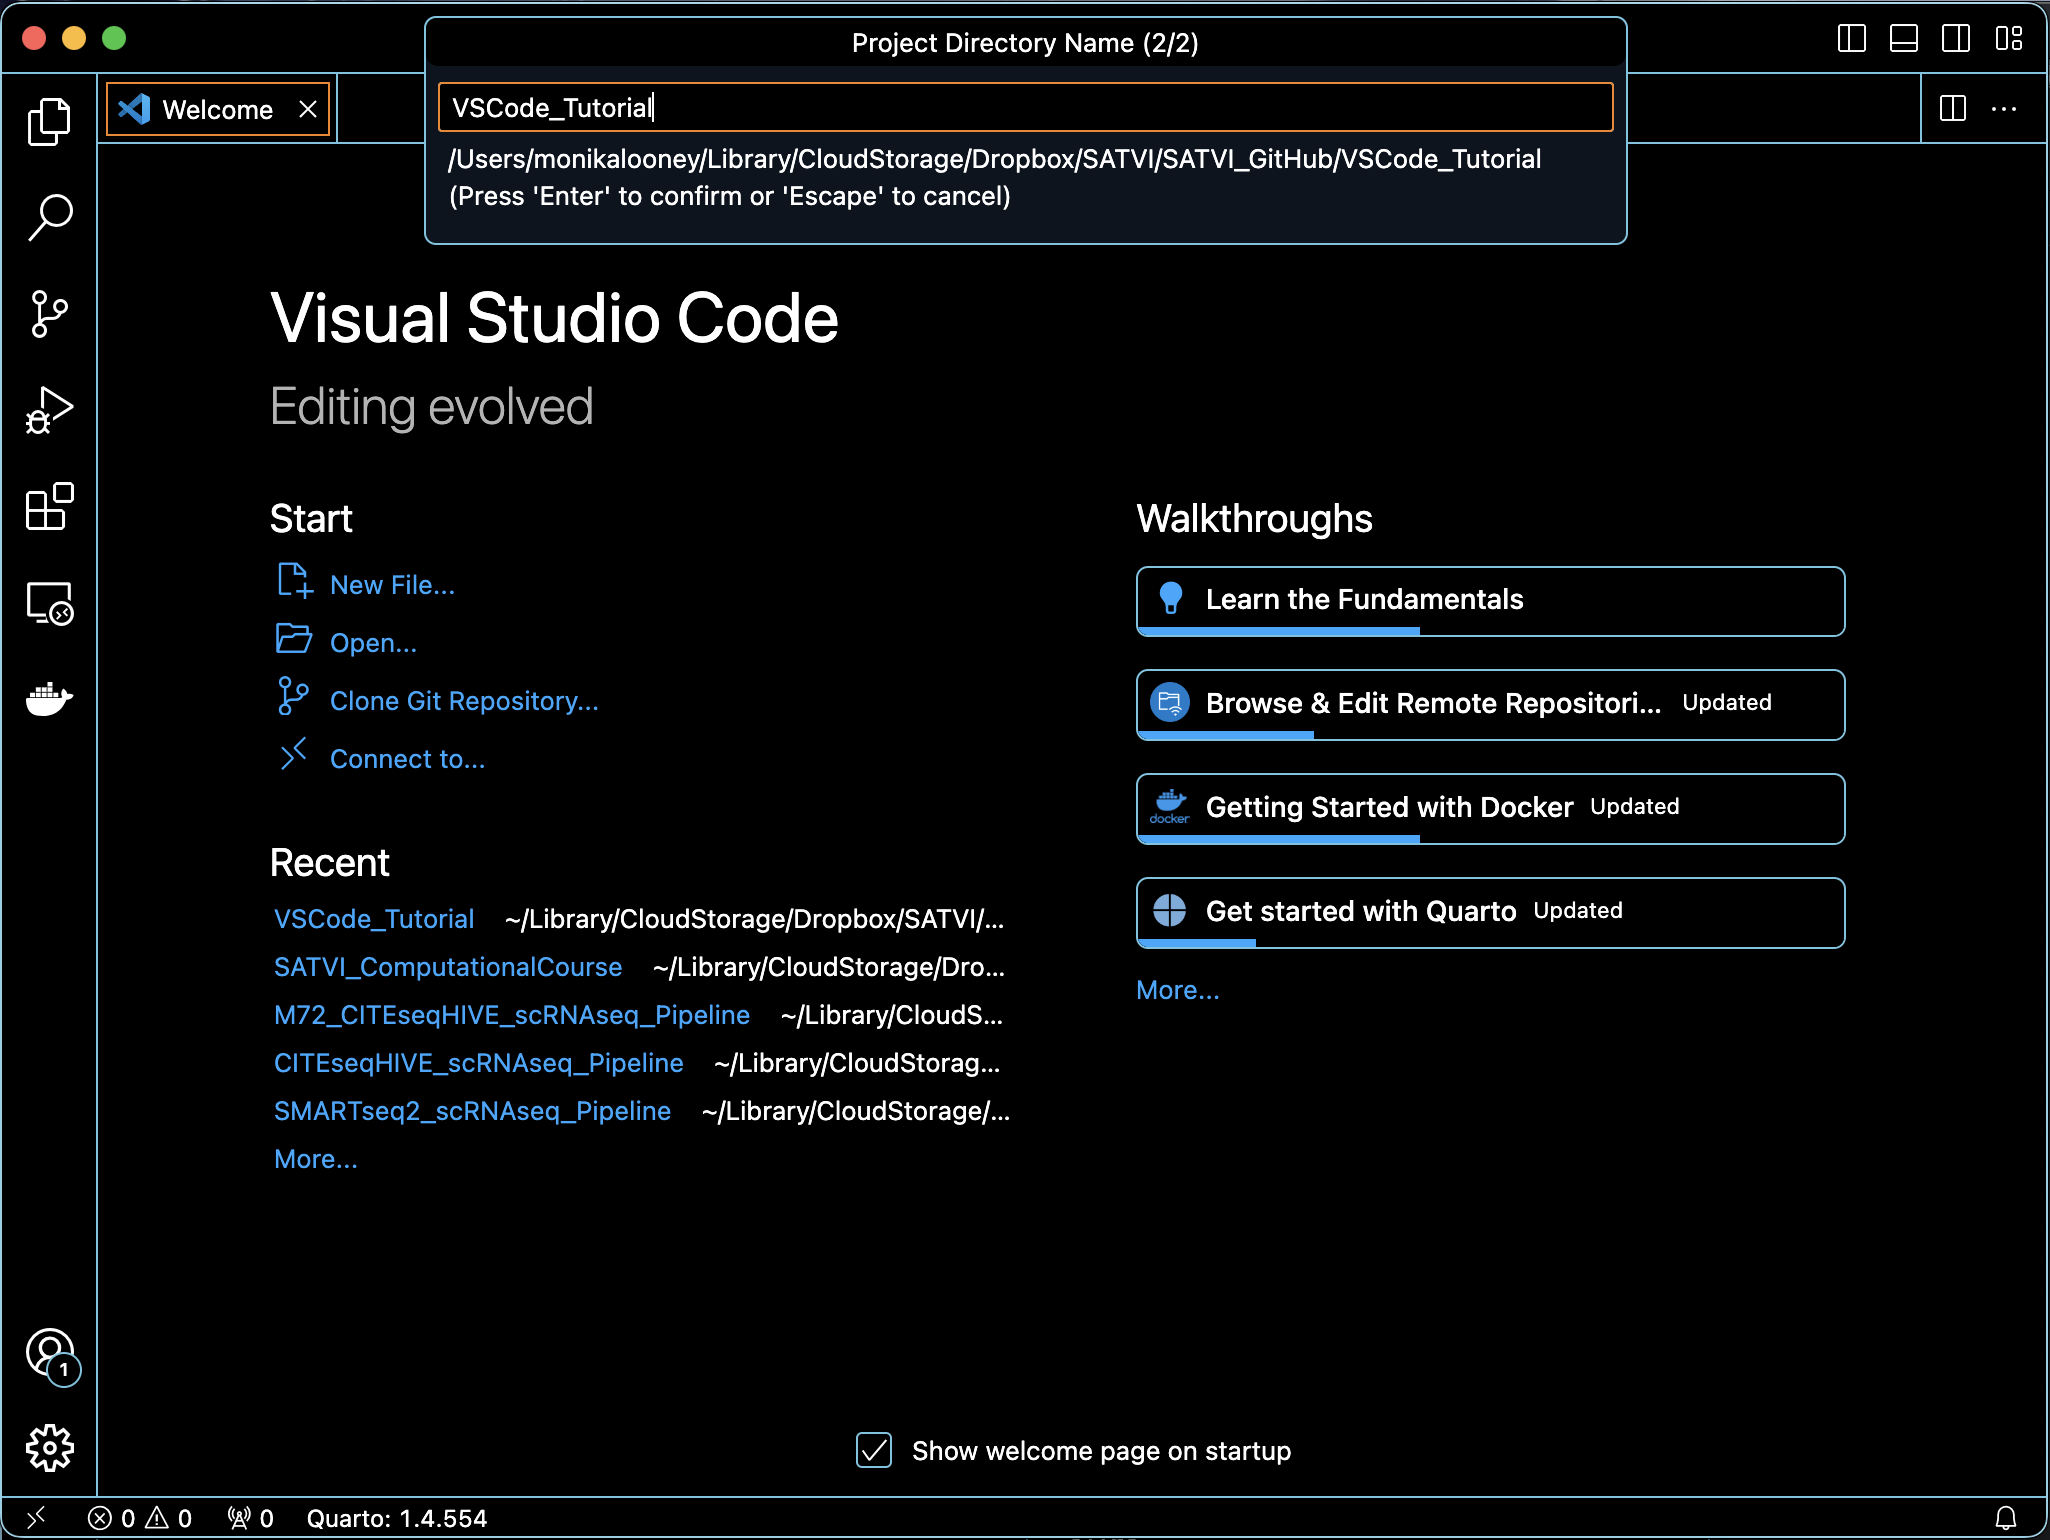Screen dimensions: 2050x1540
Task: Open recent VSCode_Tutorial folder
Action: tap(374, 919)
